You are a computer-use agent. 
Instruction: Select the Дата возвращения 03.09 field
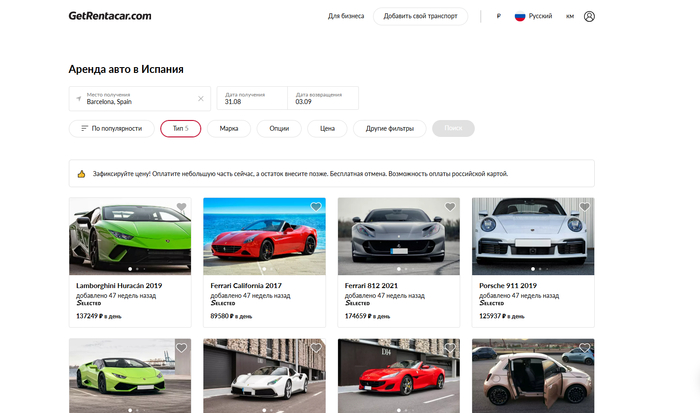click(x=323, y=98)
